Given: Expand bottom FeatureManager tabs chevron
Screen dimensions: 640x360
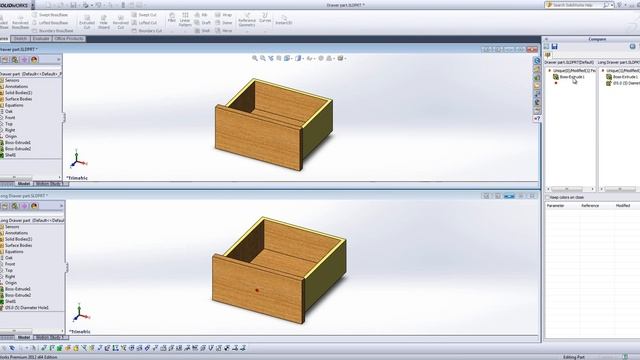Looking at the screenshot, I should coord(62,206).
